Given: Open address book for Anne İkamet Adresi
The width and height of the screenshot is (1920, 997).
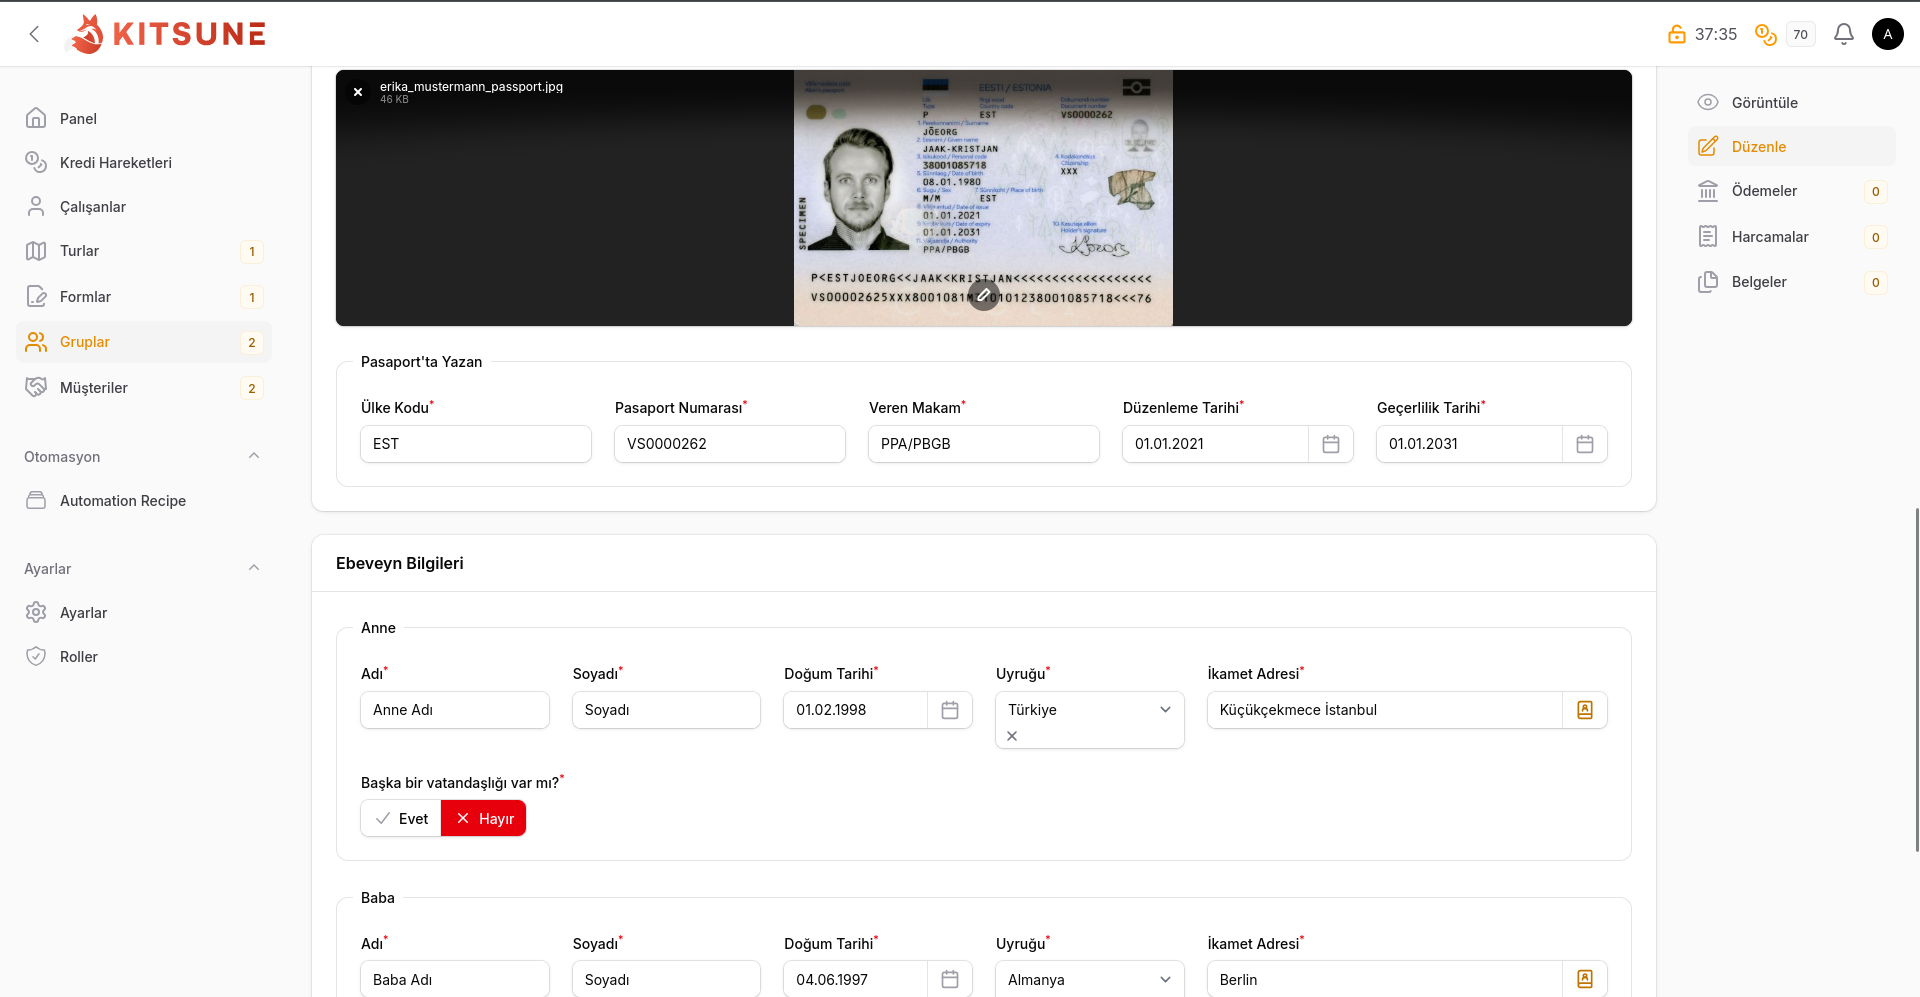Looking at the screenshot, I should point(1585,710).
